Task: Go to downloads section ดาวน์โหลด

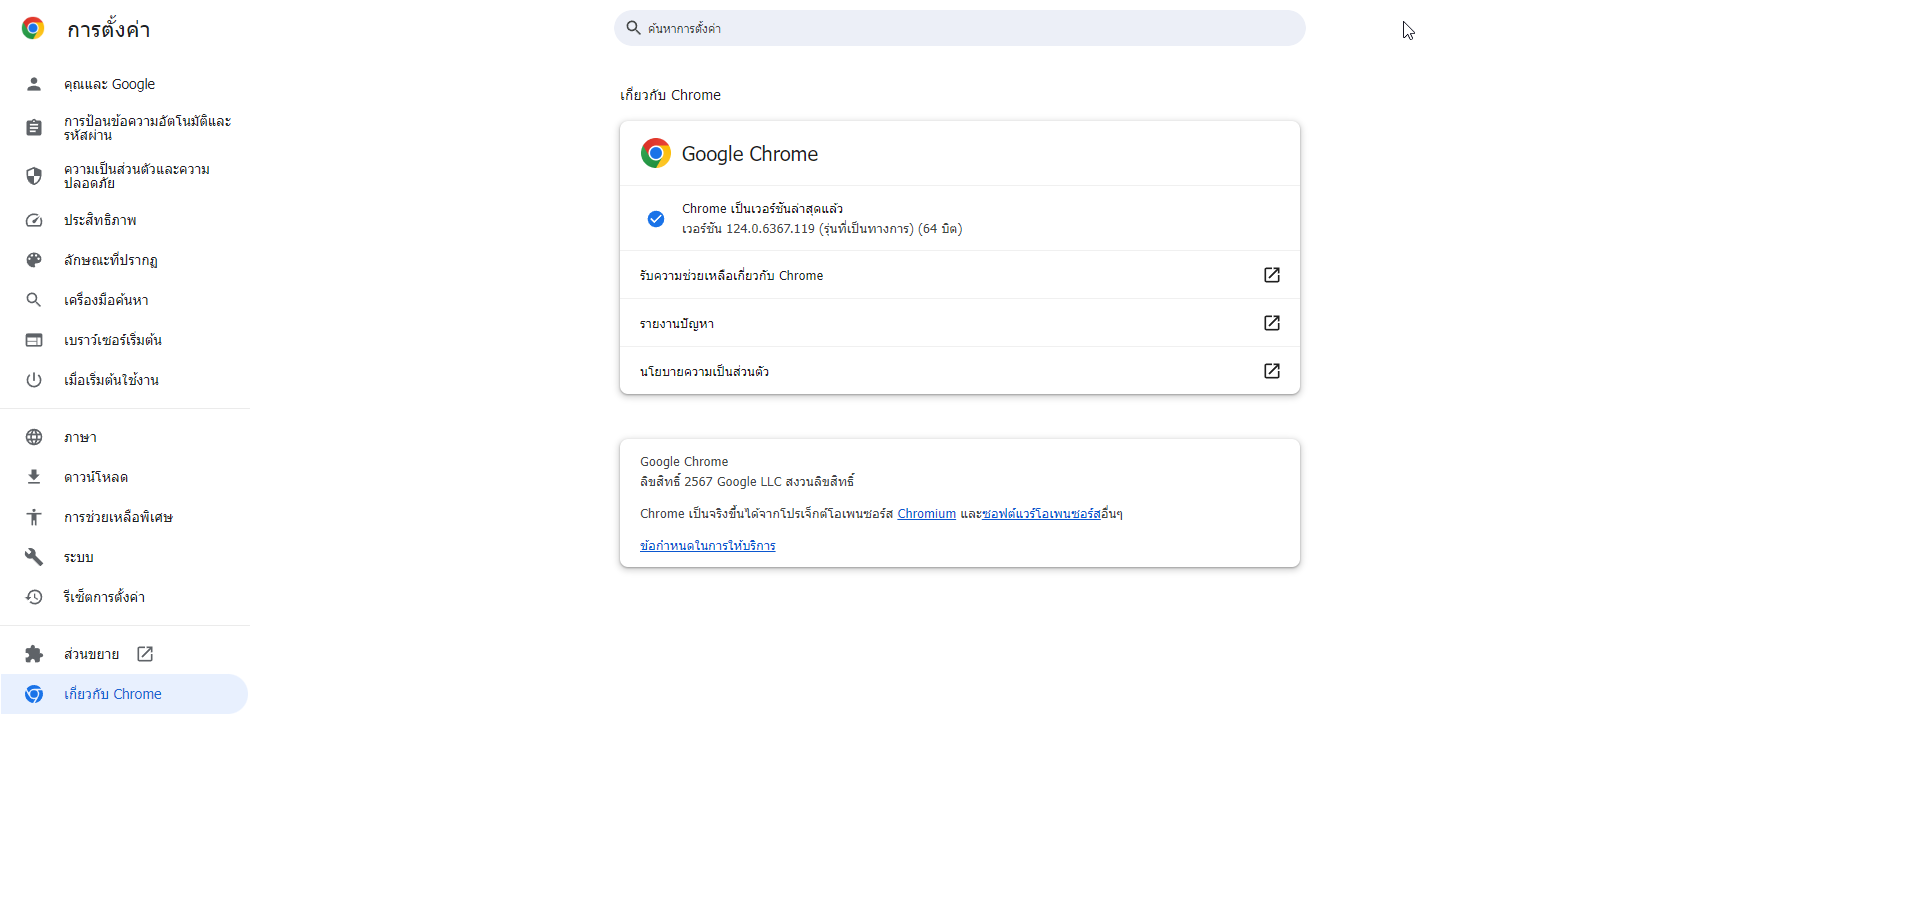Action: tap(124, 477)
